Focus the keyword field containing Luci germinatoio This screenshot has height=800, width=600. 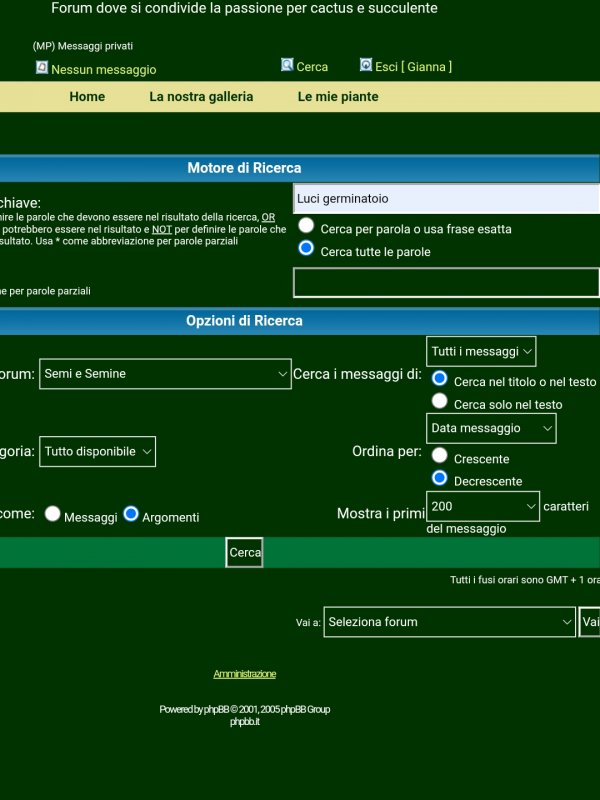(446, 198)
